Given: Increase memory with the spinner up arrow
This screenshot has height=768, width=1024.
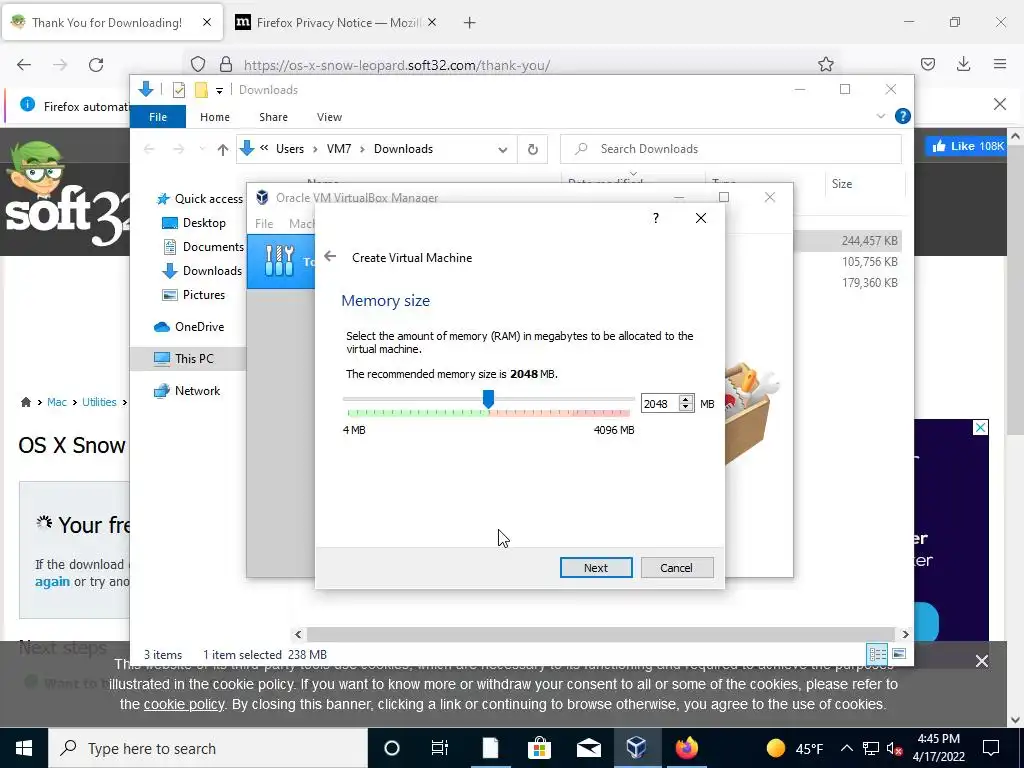Looking at the screenshot, I should (x=686, y=399).
